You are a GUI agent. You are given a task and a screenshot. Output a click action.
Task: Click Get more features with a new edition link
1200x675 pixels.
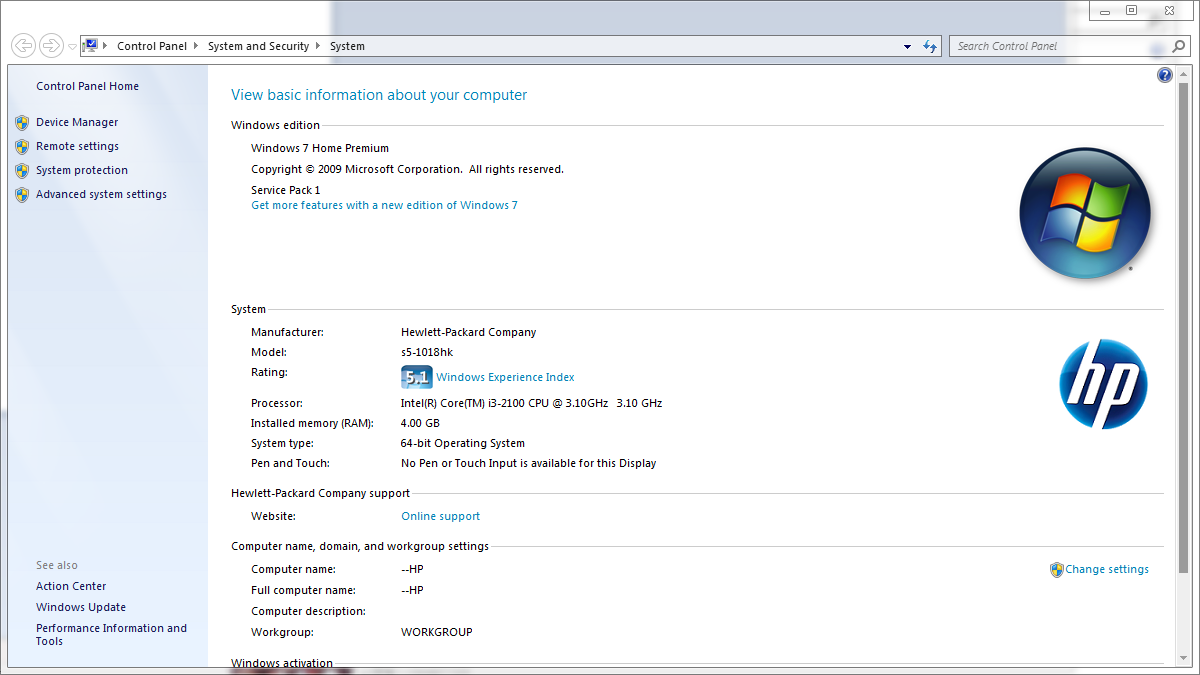[384, 205]
